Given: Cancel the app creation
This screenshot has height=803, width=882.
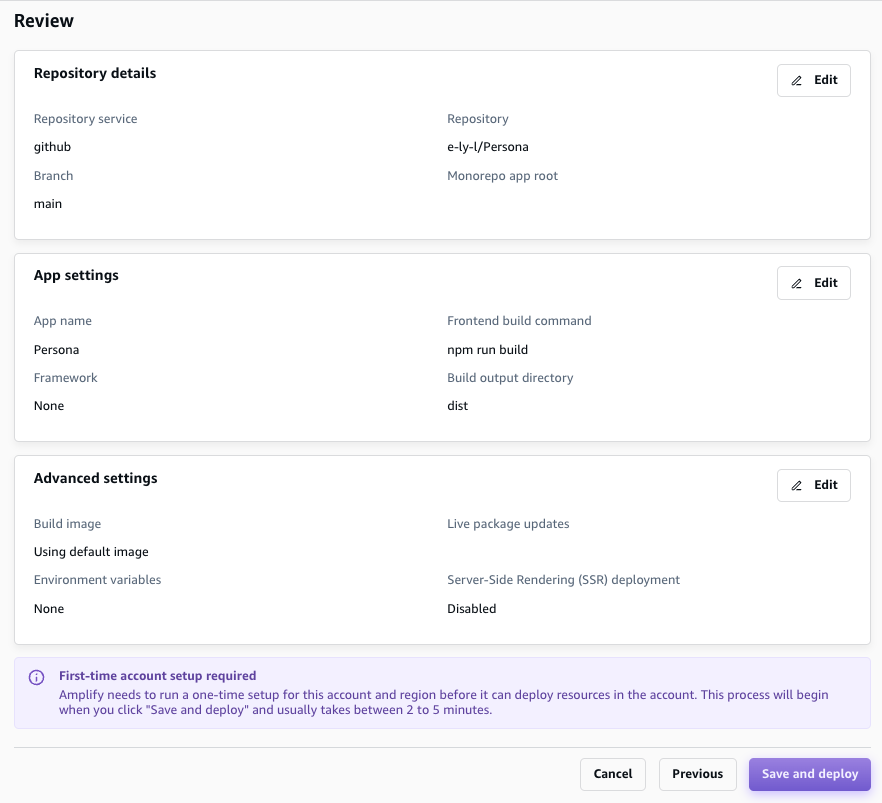Looking at the screenshot, I should pos(613,774).
